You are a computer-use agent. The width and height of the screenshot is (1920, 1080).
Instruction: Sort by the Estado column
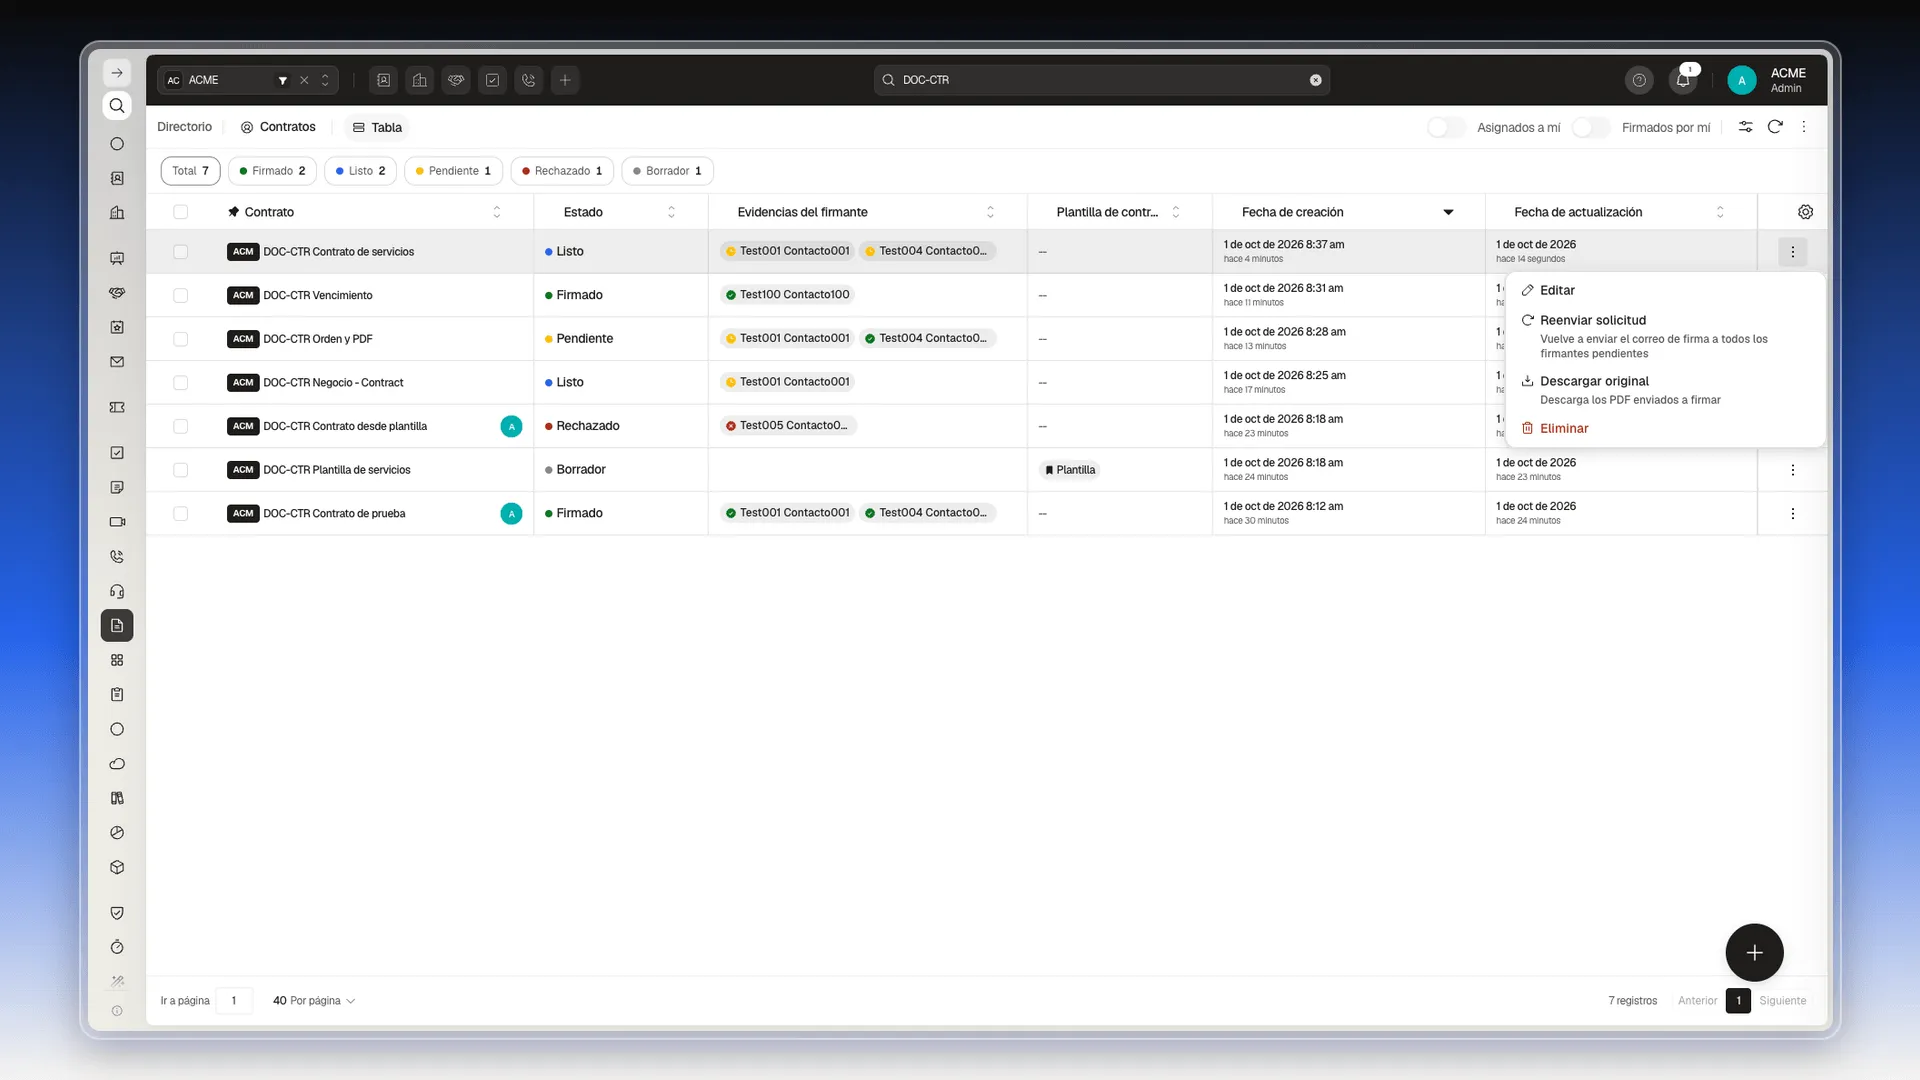coord(671,212)
